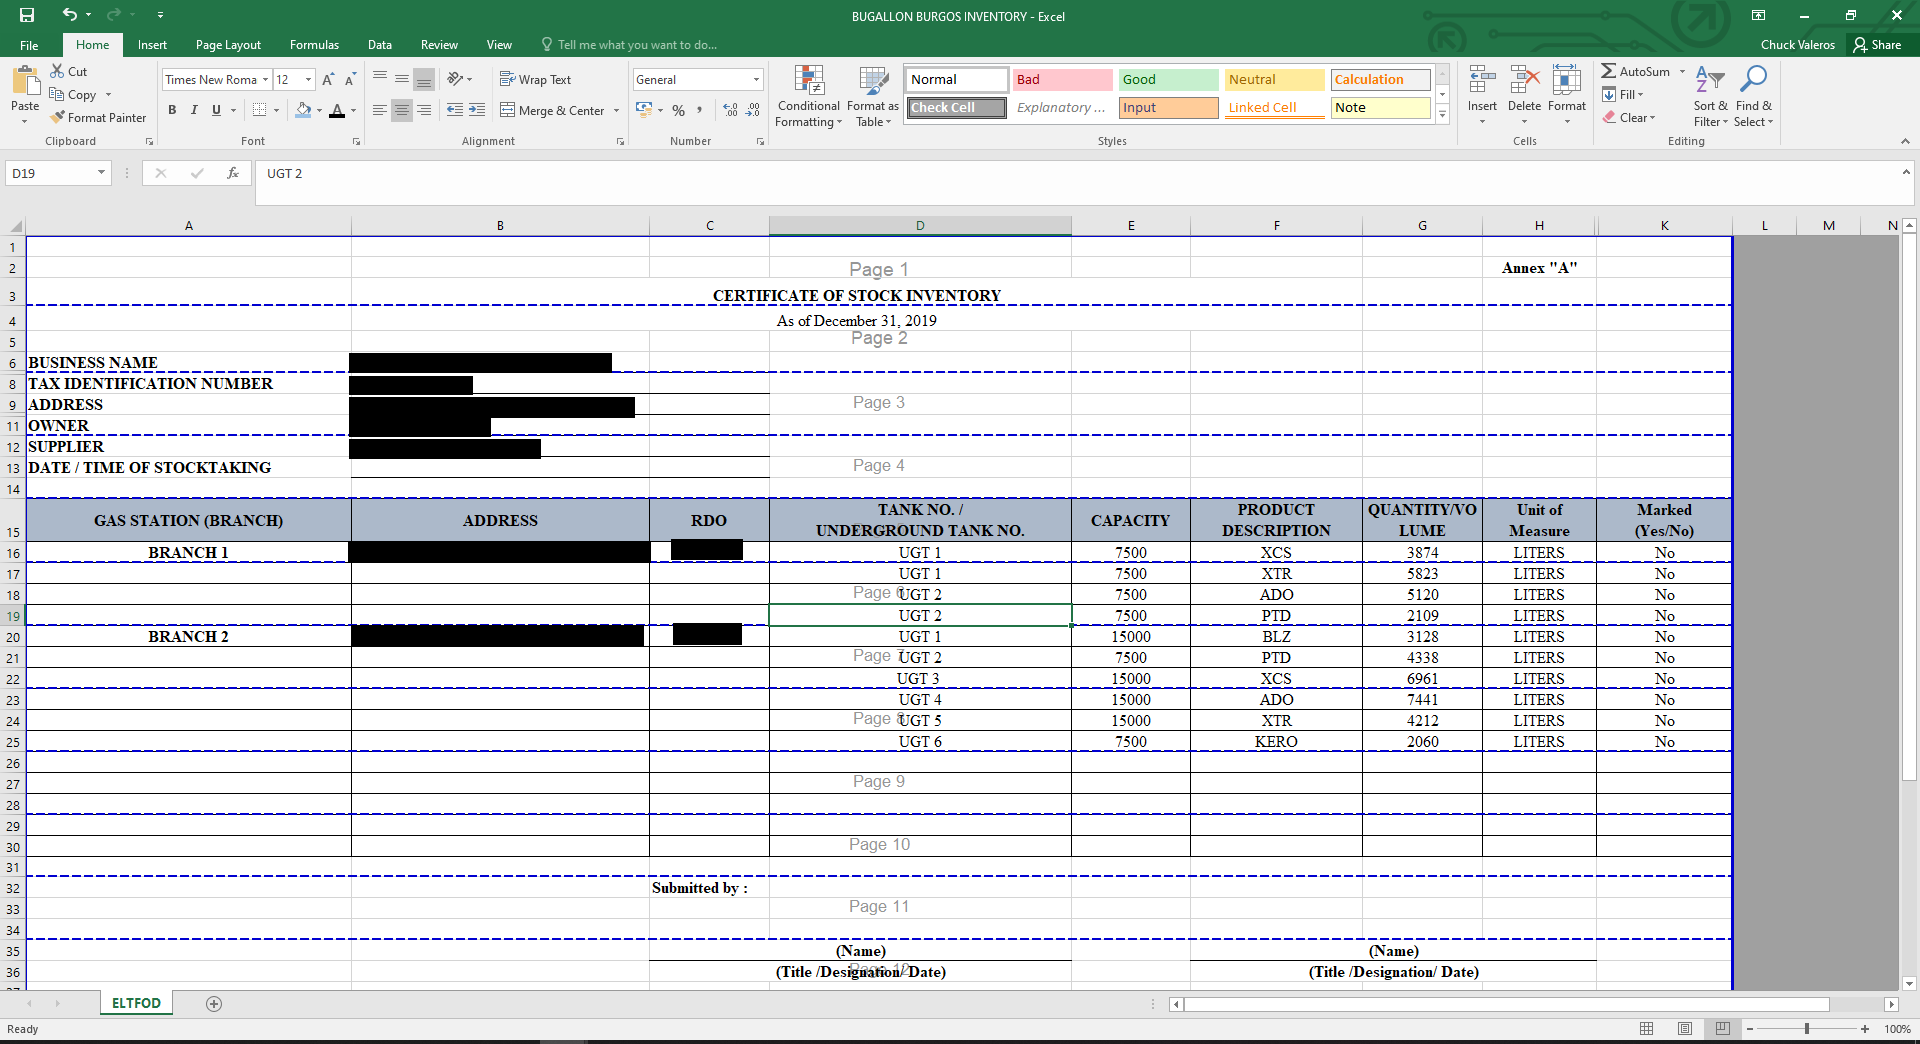Decrease the cell indent

pyautogui.click(x=455, y=110)
